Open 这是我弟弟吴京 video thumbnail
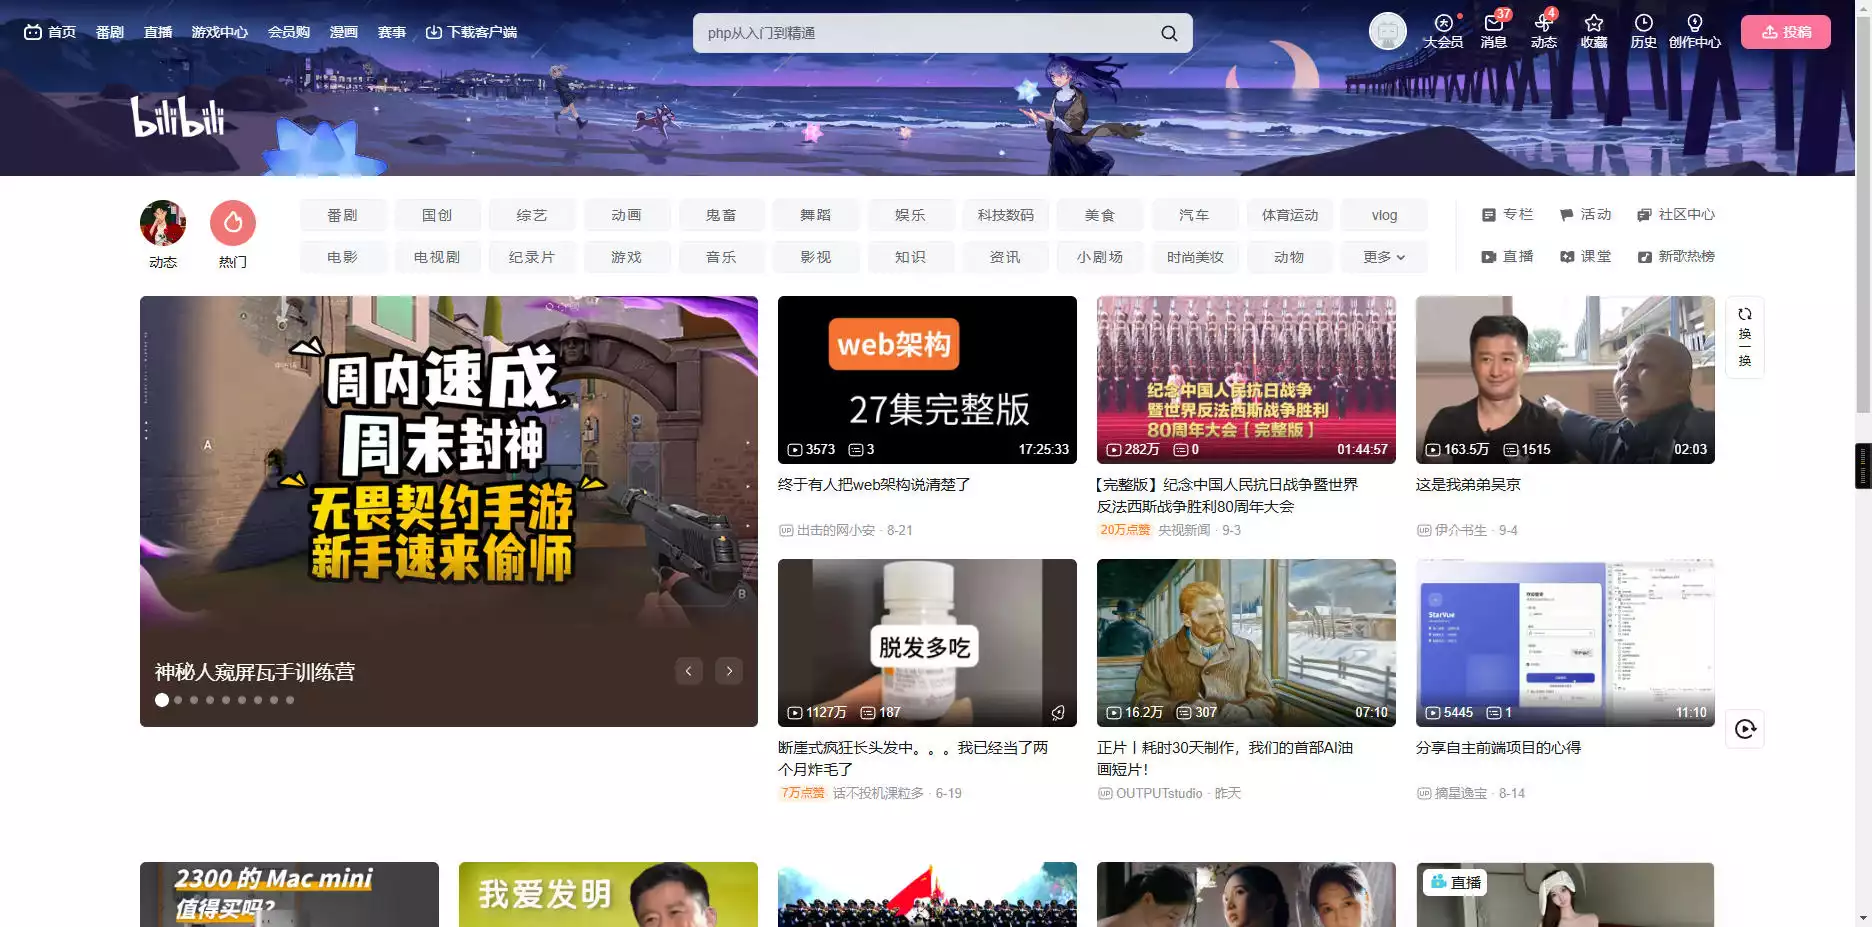This screenshot has height=927, width=1872. 1565,380
